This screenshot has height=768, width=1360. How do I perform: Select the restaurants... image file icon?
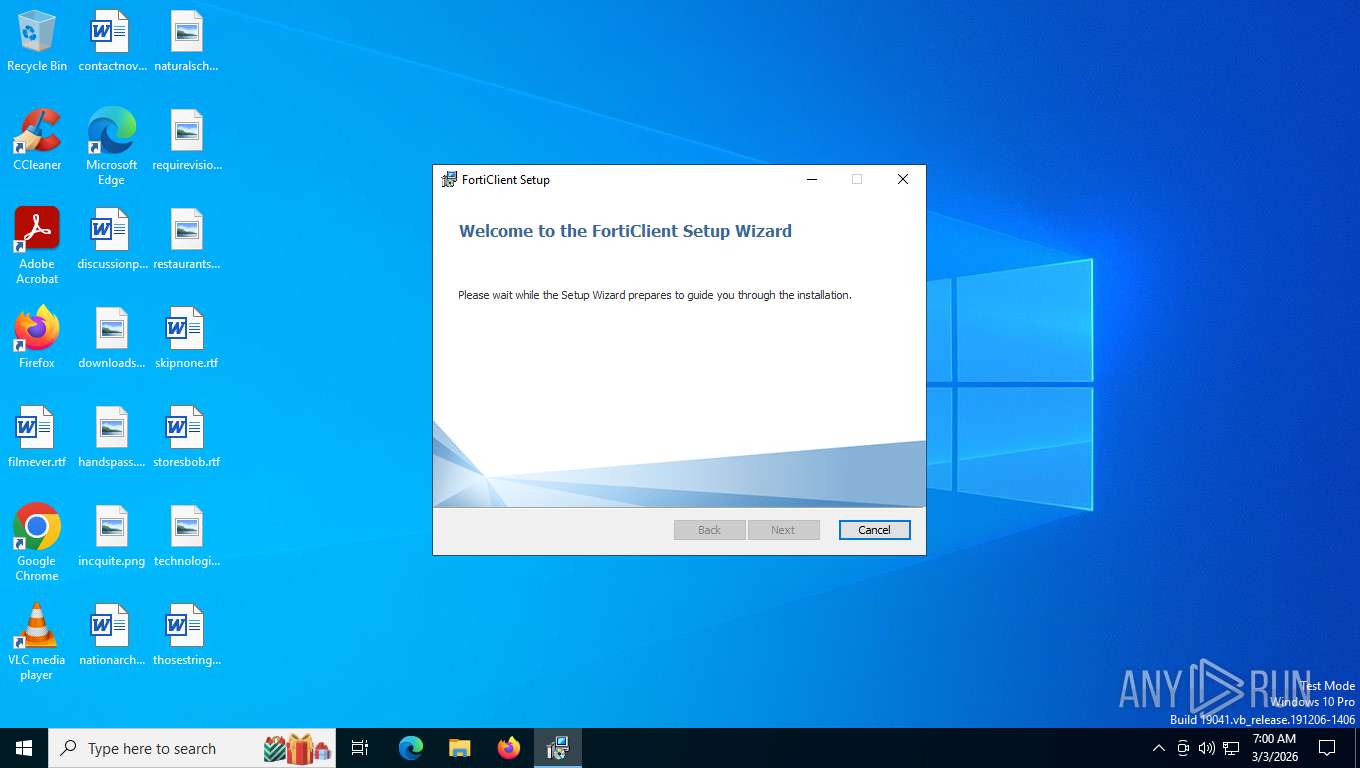(x=186, y=240)
